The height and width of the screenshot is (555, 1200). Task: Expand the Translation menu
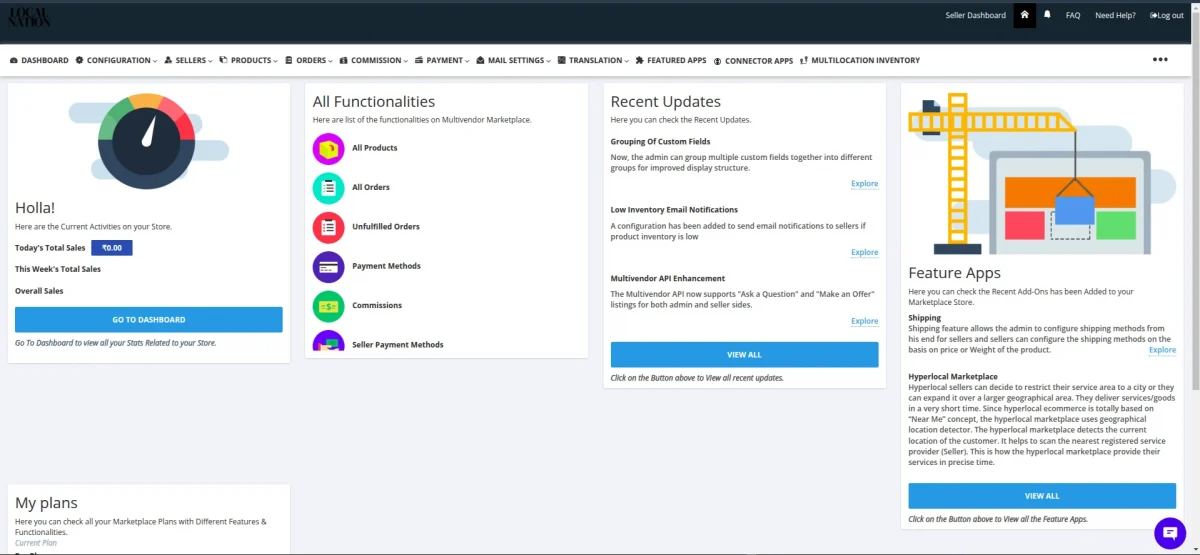coord(593,60)
